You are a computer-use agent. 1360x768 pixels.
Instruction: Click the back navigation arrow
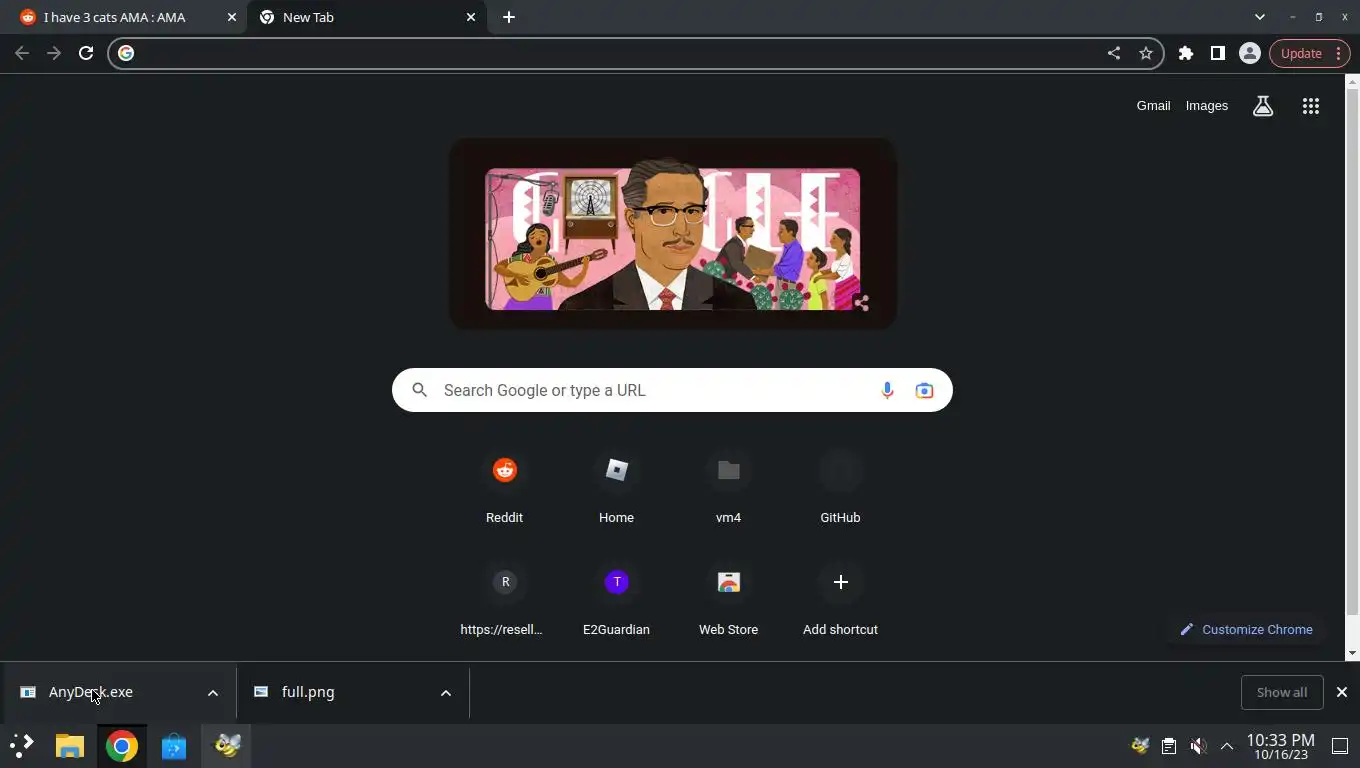point(22,53)
